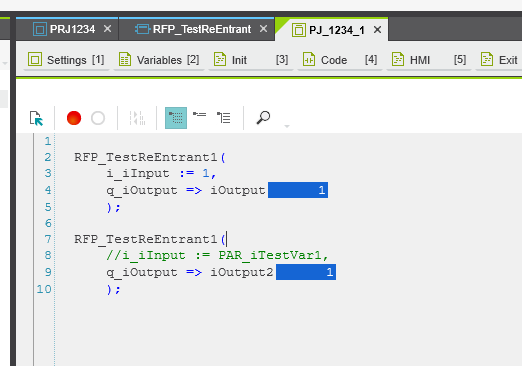Image resolution: width=522 pixels, height=366 pixels.
Task: Click the iOutput2 variable on line 9
Action: 242,272
